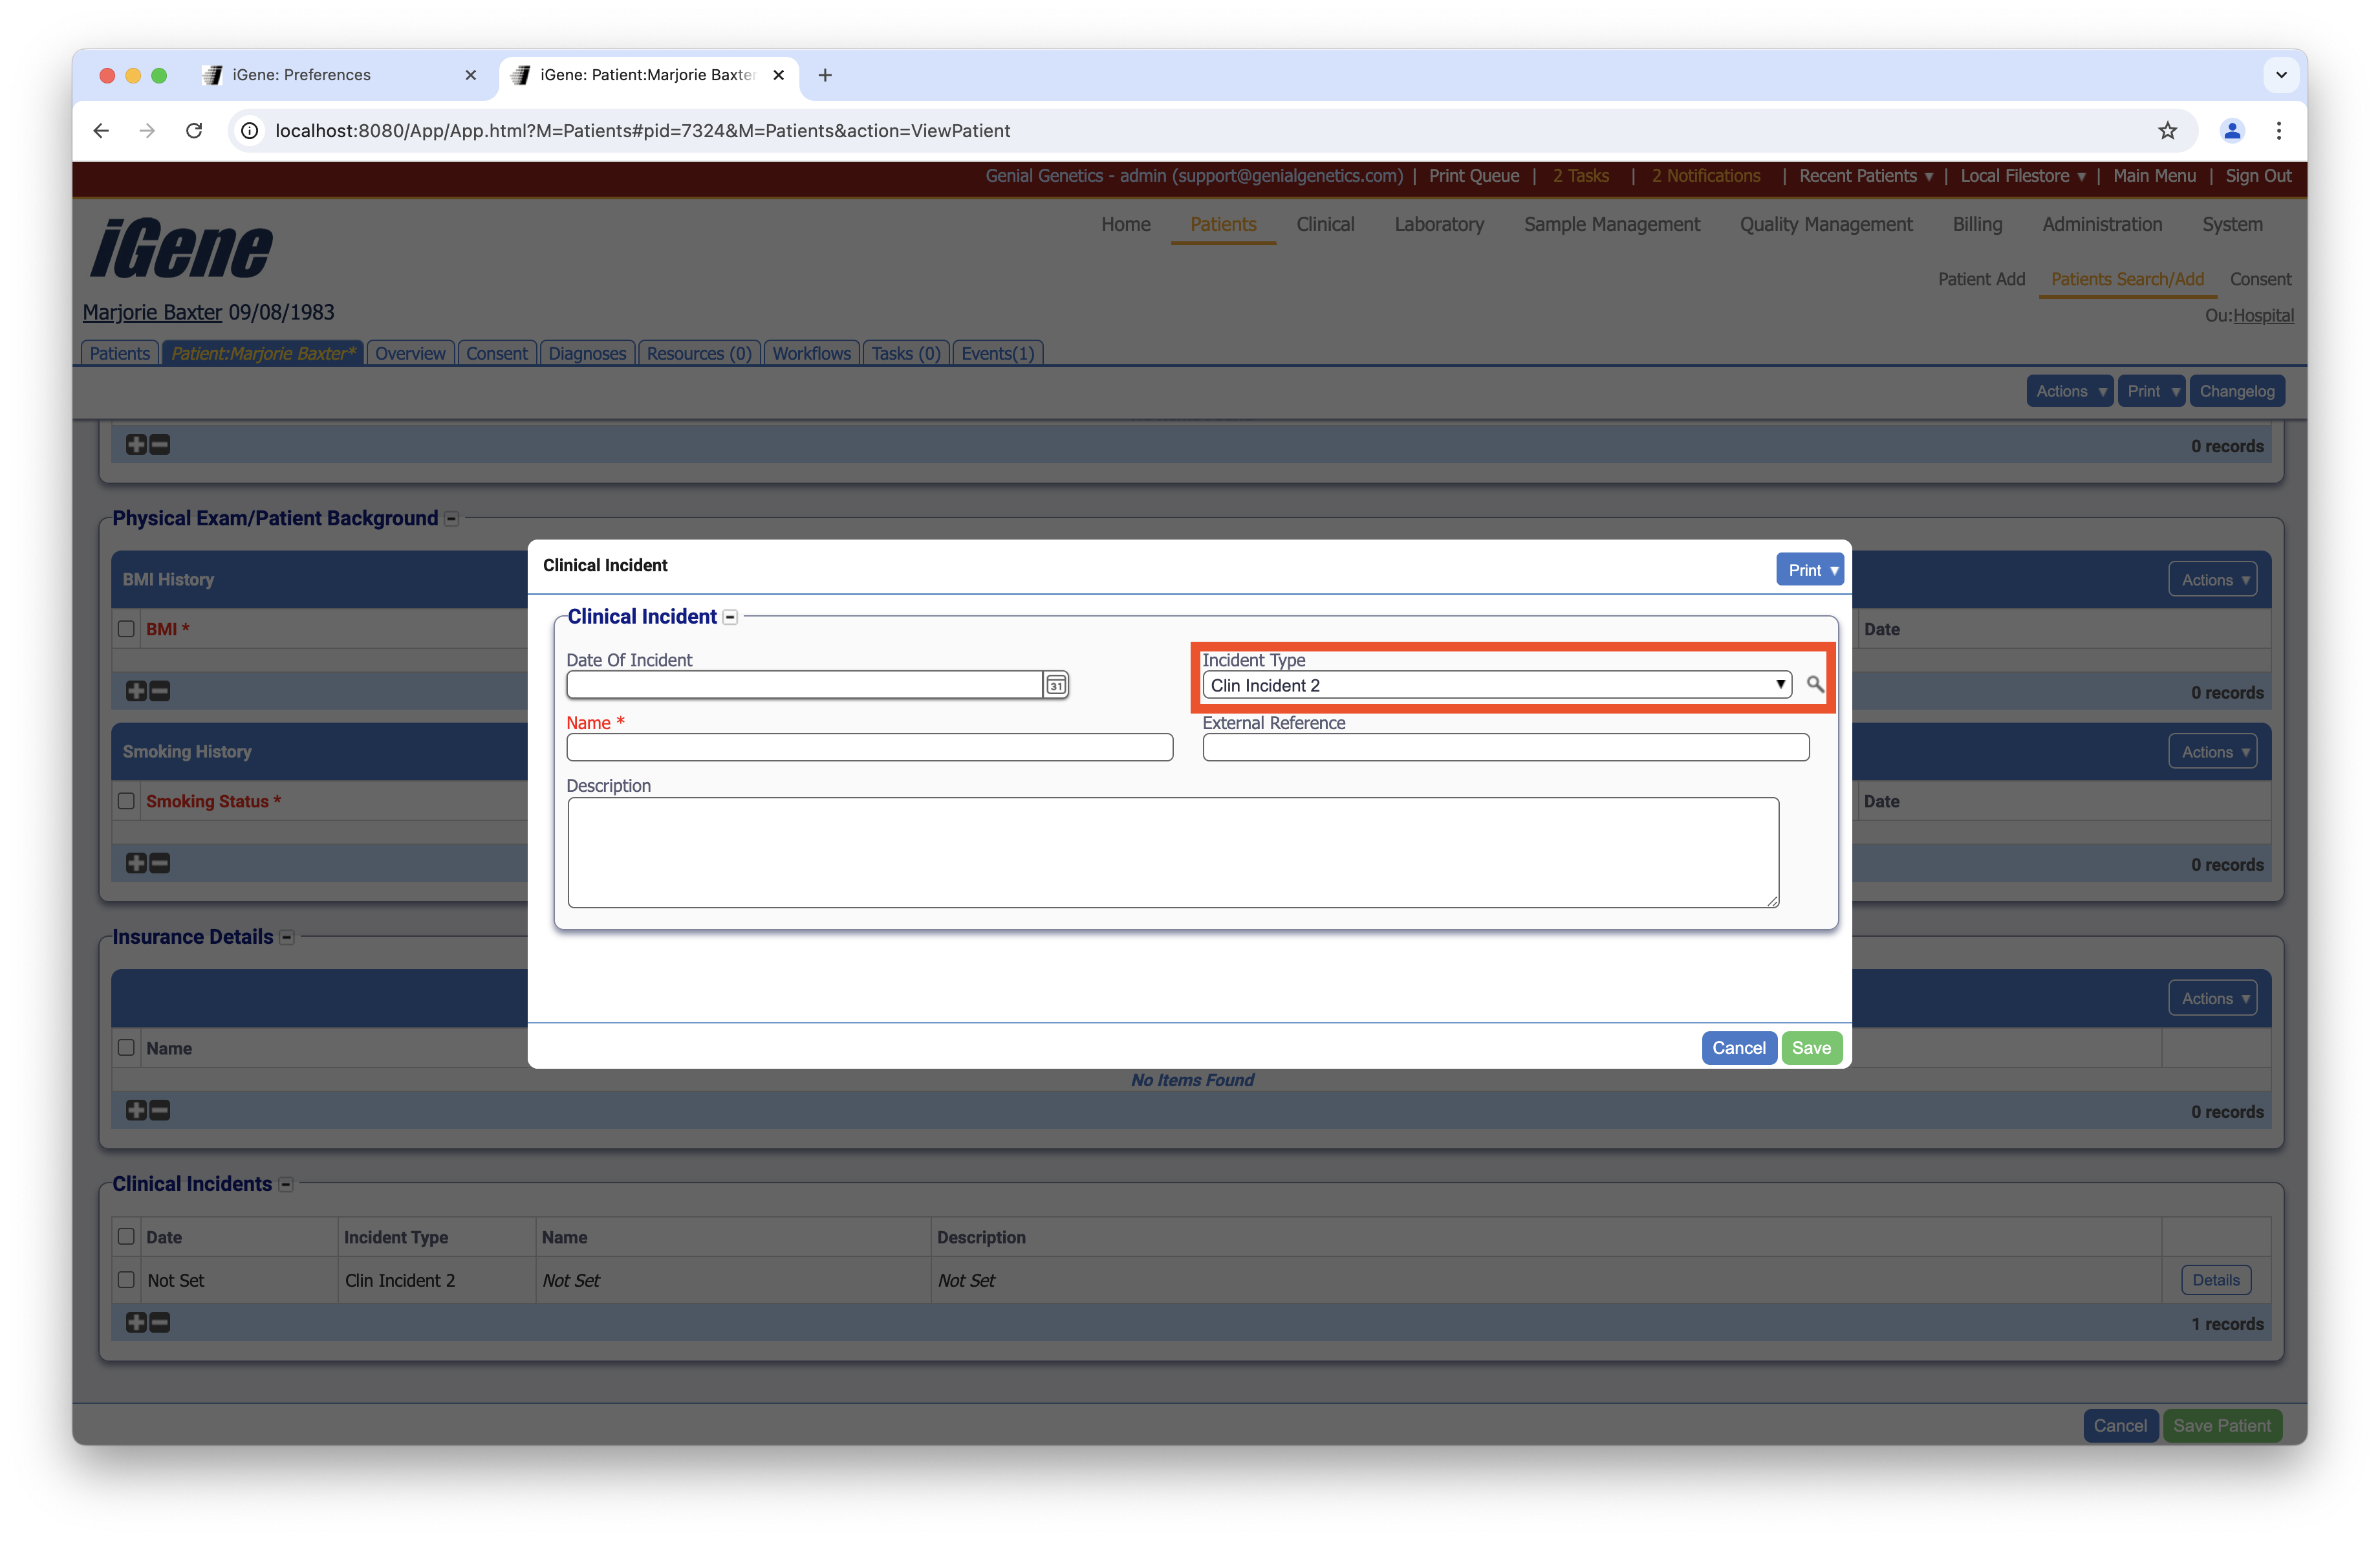
Task: Expand the Print dropdown in the dialog
Action: 1809,570
